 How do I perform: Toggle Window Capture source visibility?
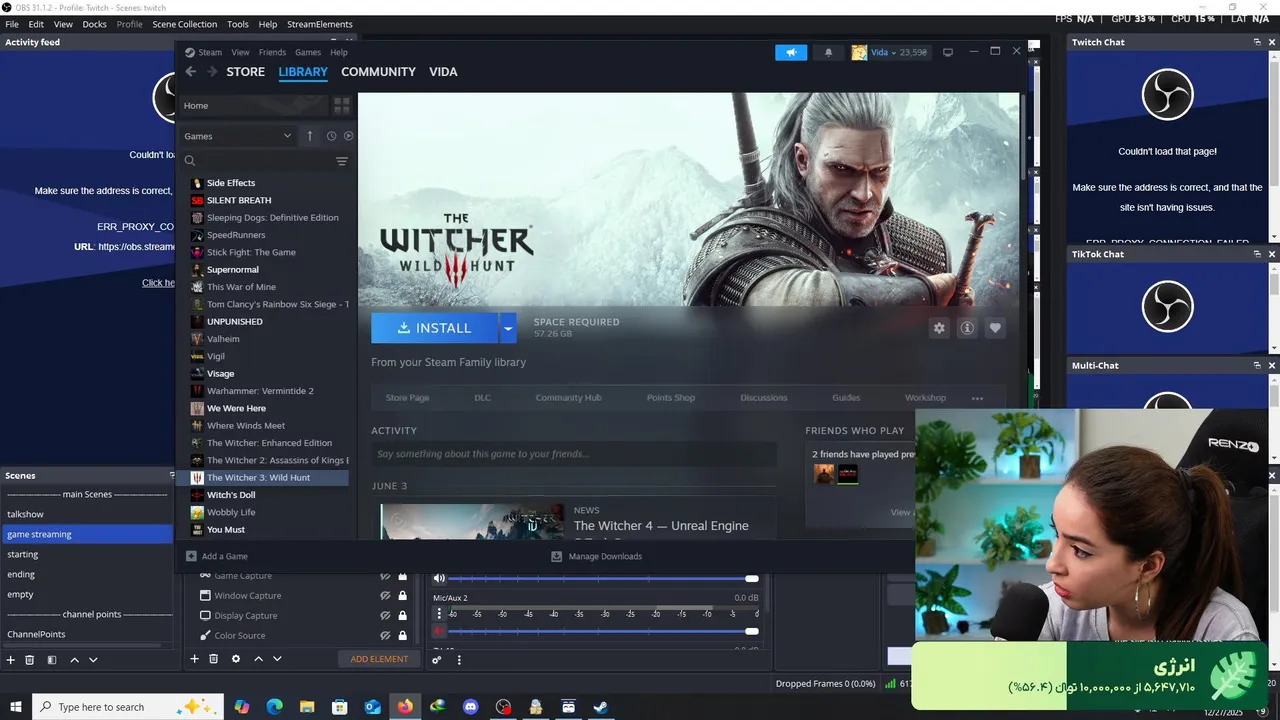(385, 596)
